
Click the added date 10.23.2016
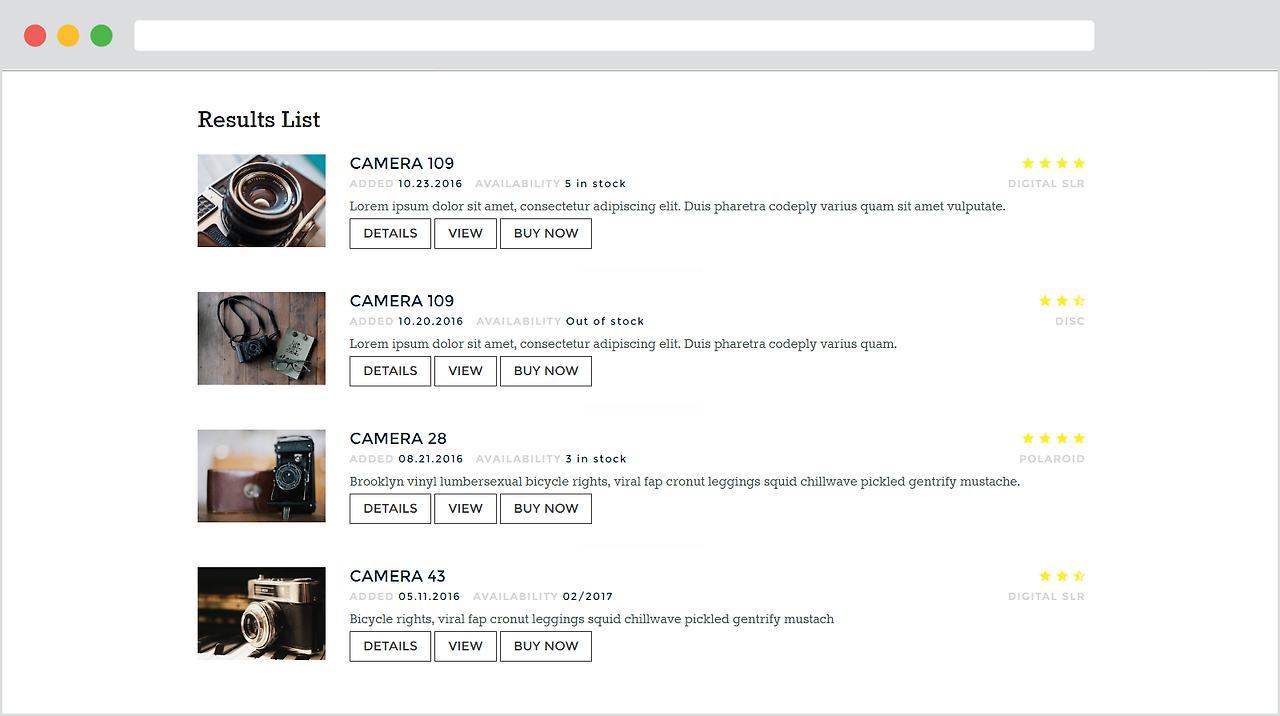click(x=430, y=184)
